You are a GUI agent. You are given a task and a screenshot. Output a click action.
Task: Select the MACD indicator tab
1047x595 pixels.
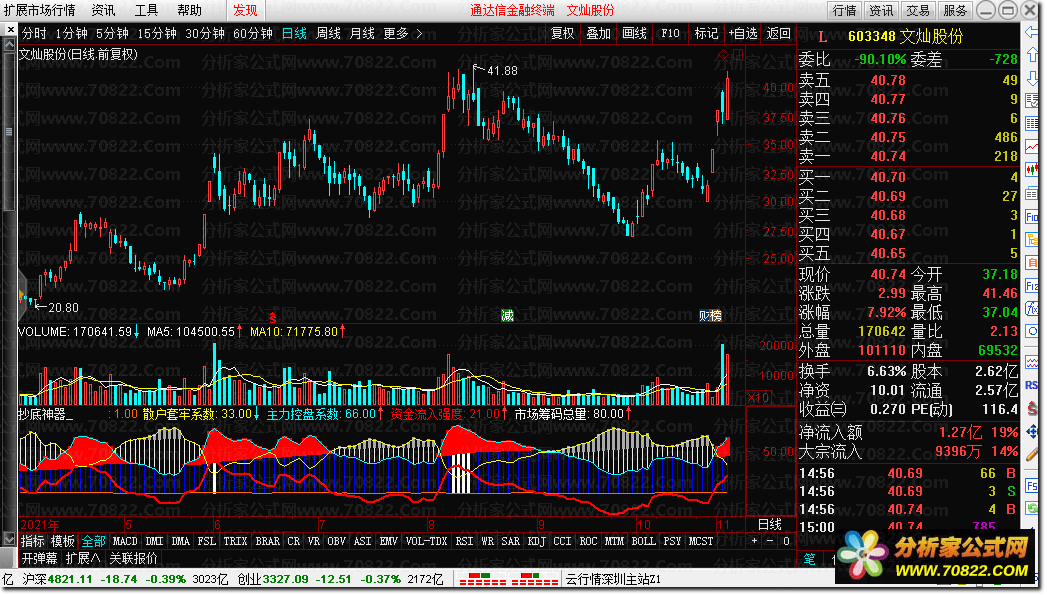[x=125, y=541]
